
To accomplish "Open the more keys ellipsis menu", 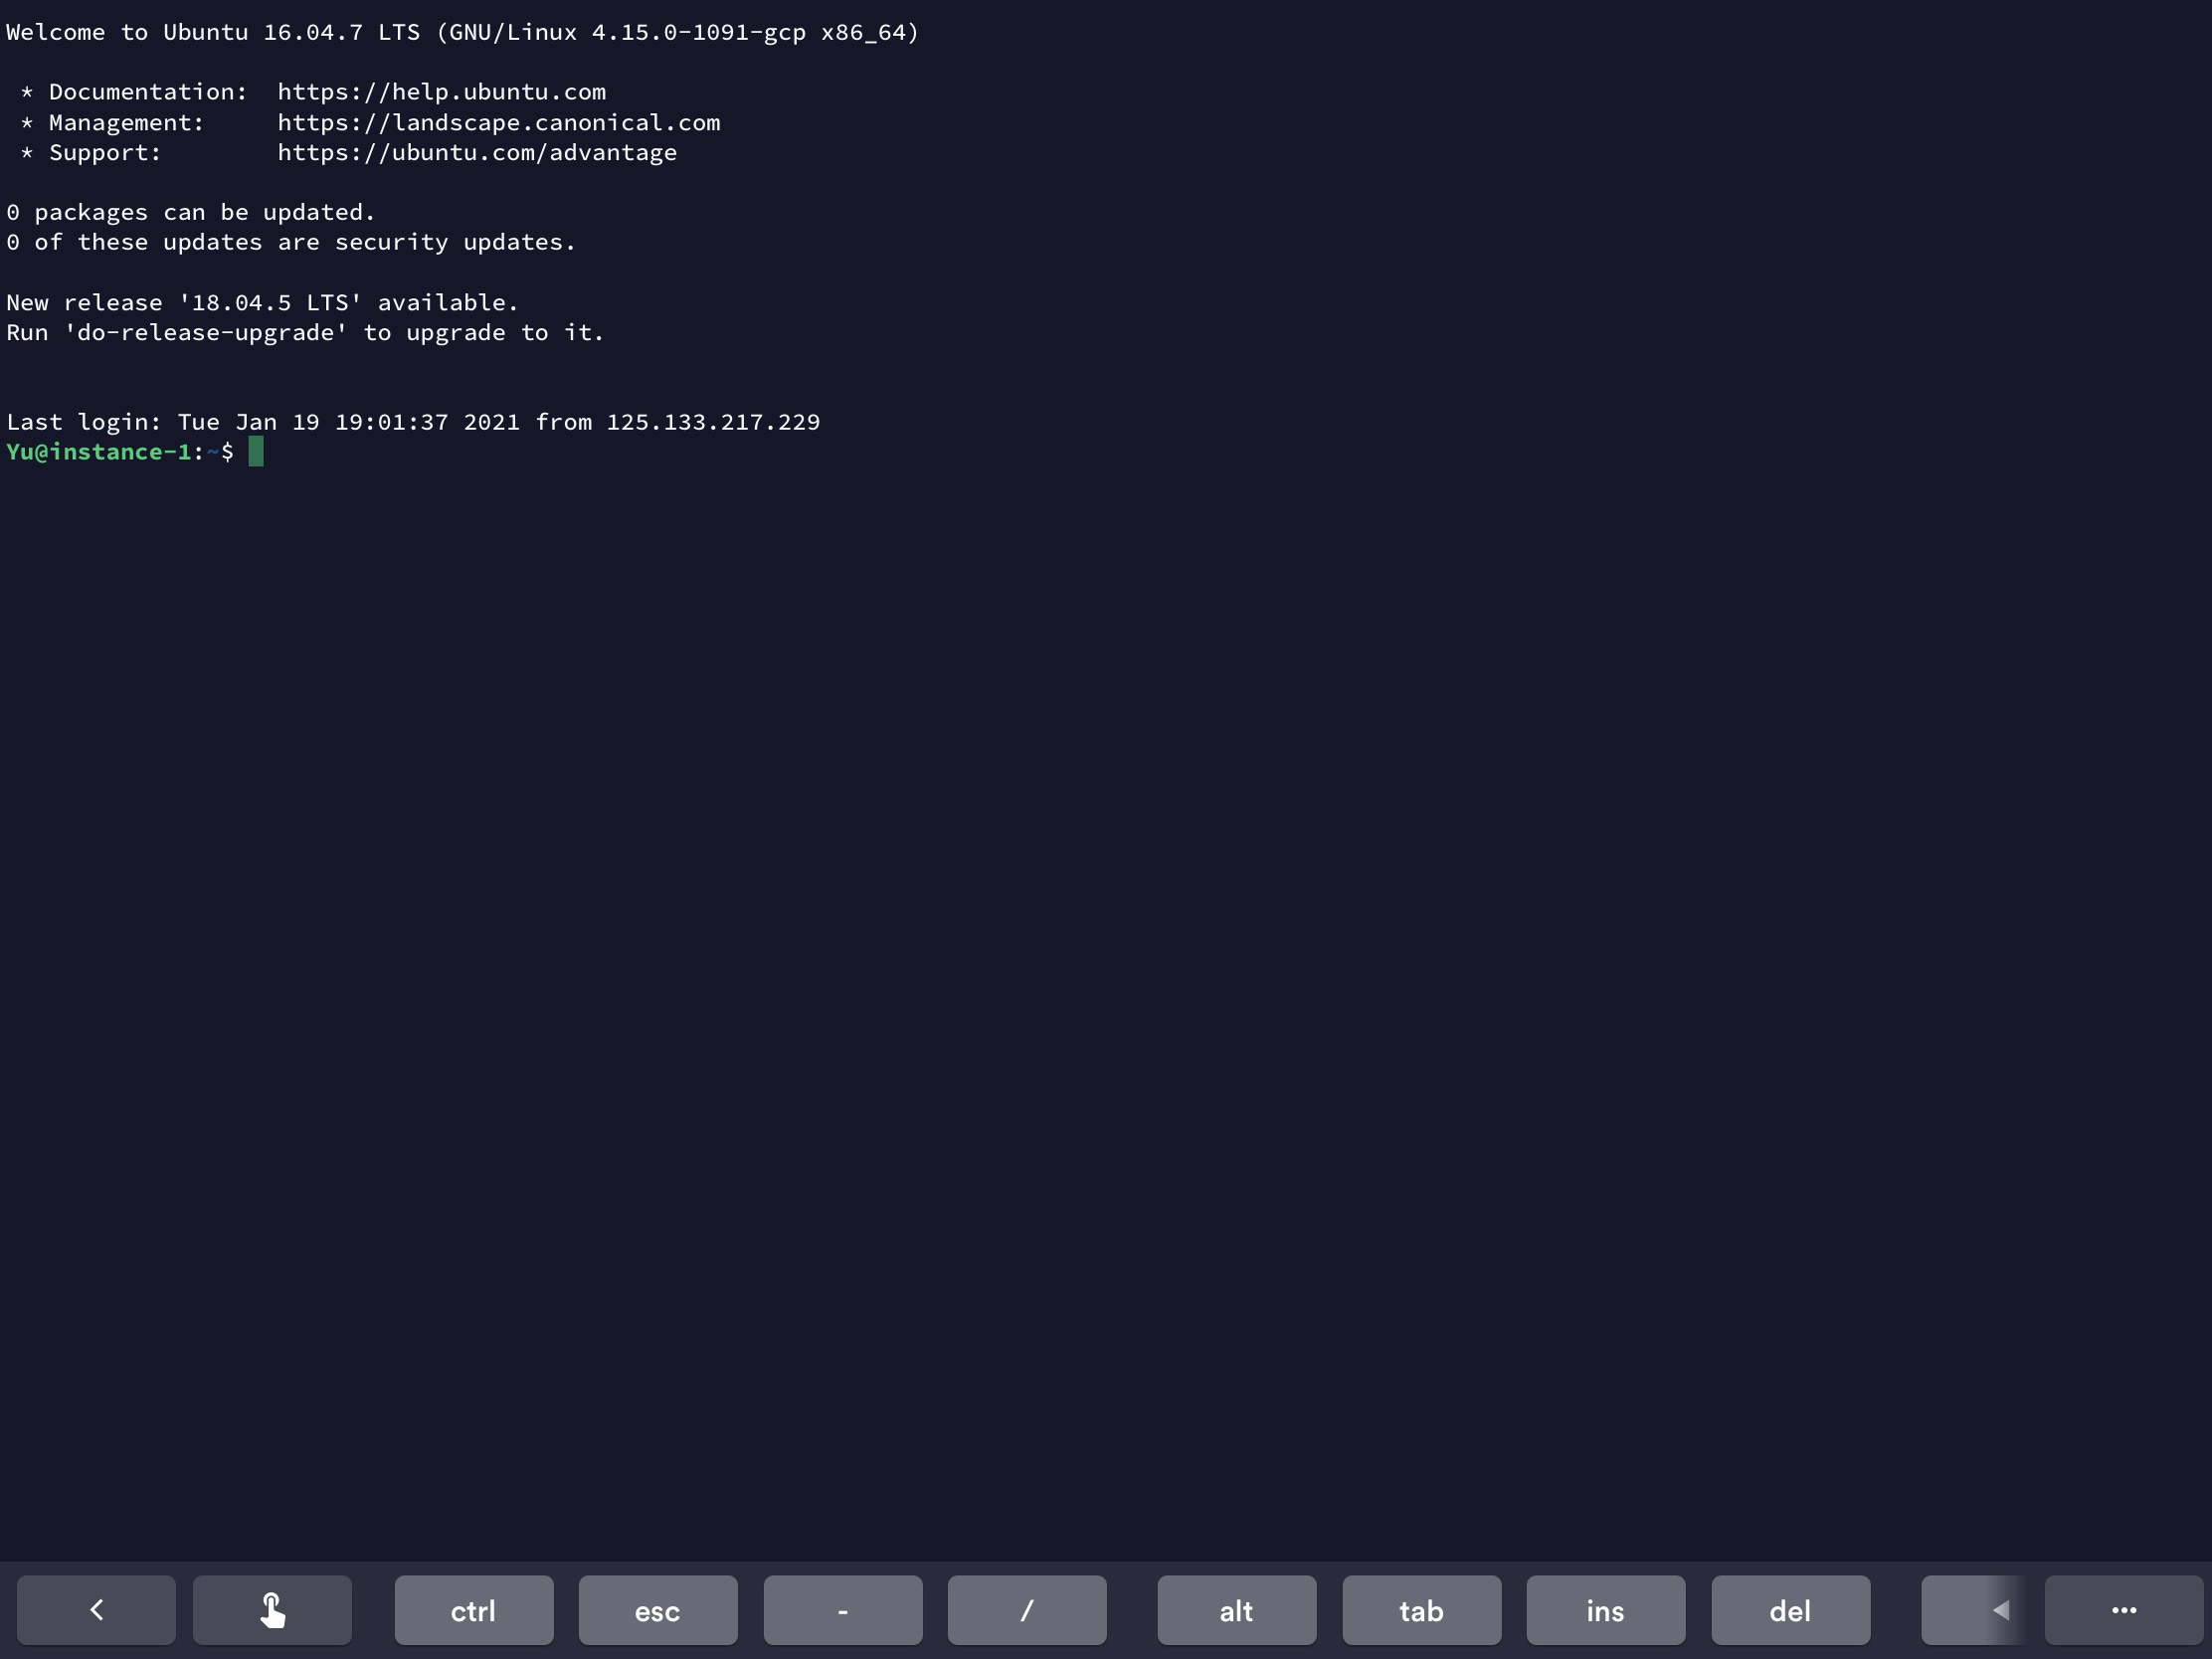I will [x=2123, y=1610].
